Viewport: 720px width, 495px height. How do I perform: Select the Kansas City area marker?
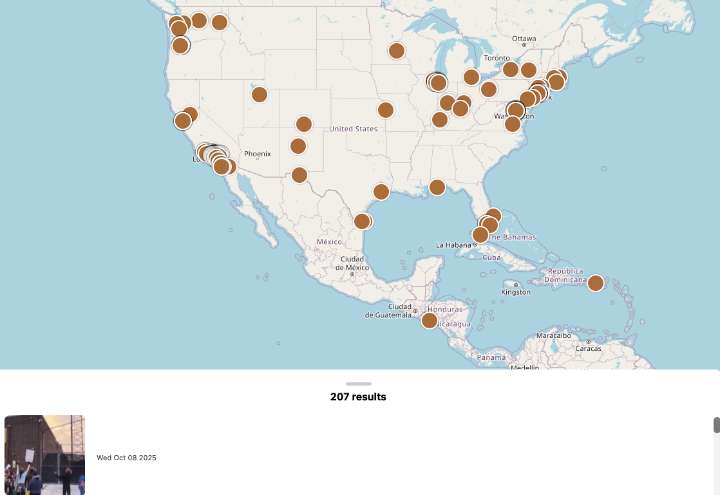click(385, 109)
